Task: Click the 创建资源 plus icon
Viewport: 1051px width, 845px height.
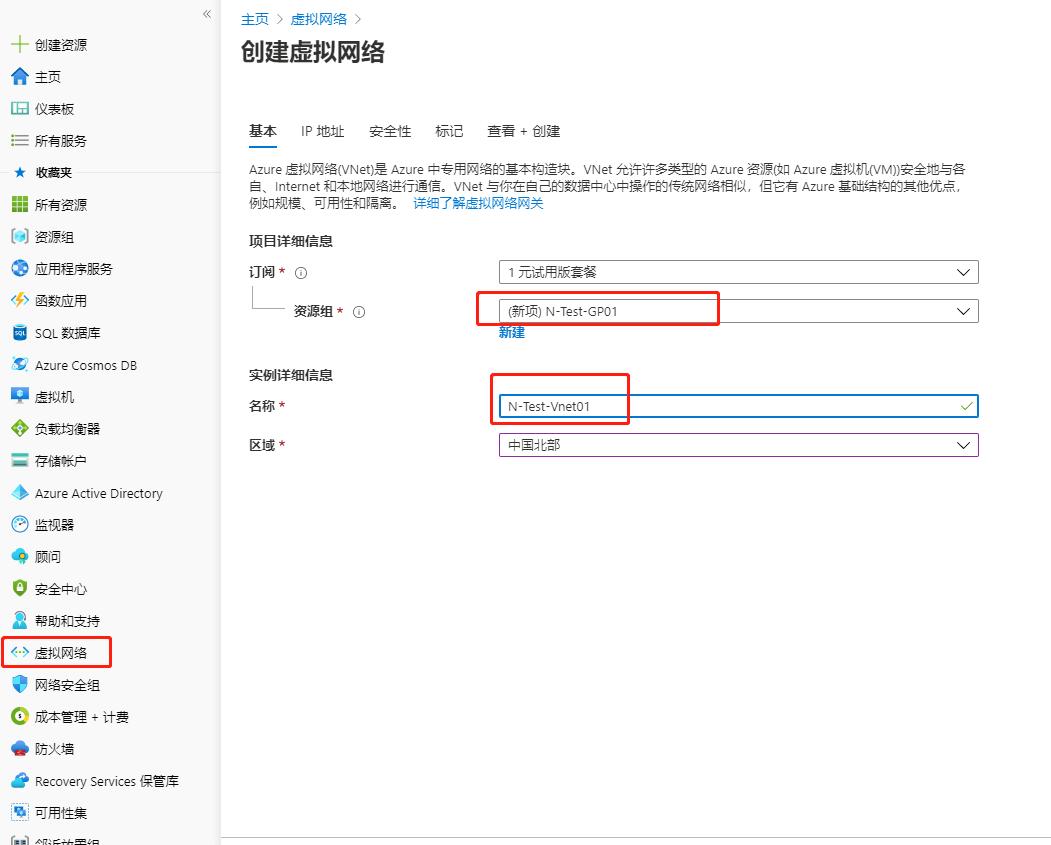Action: 19,44
